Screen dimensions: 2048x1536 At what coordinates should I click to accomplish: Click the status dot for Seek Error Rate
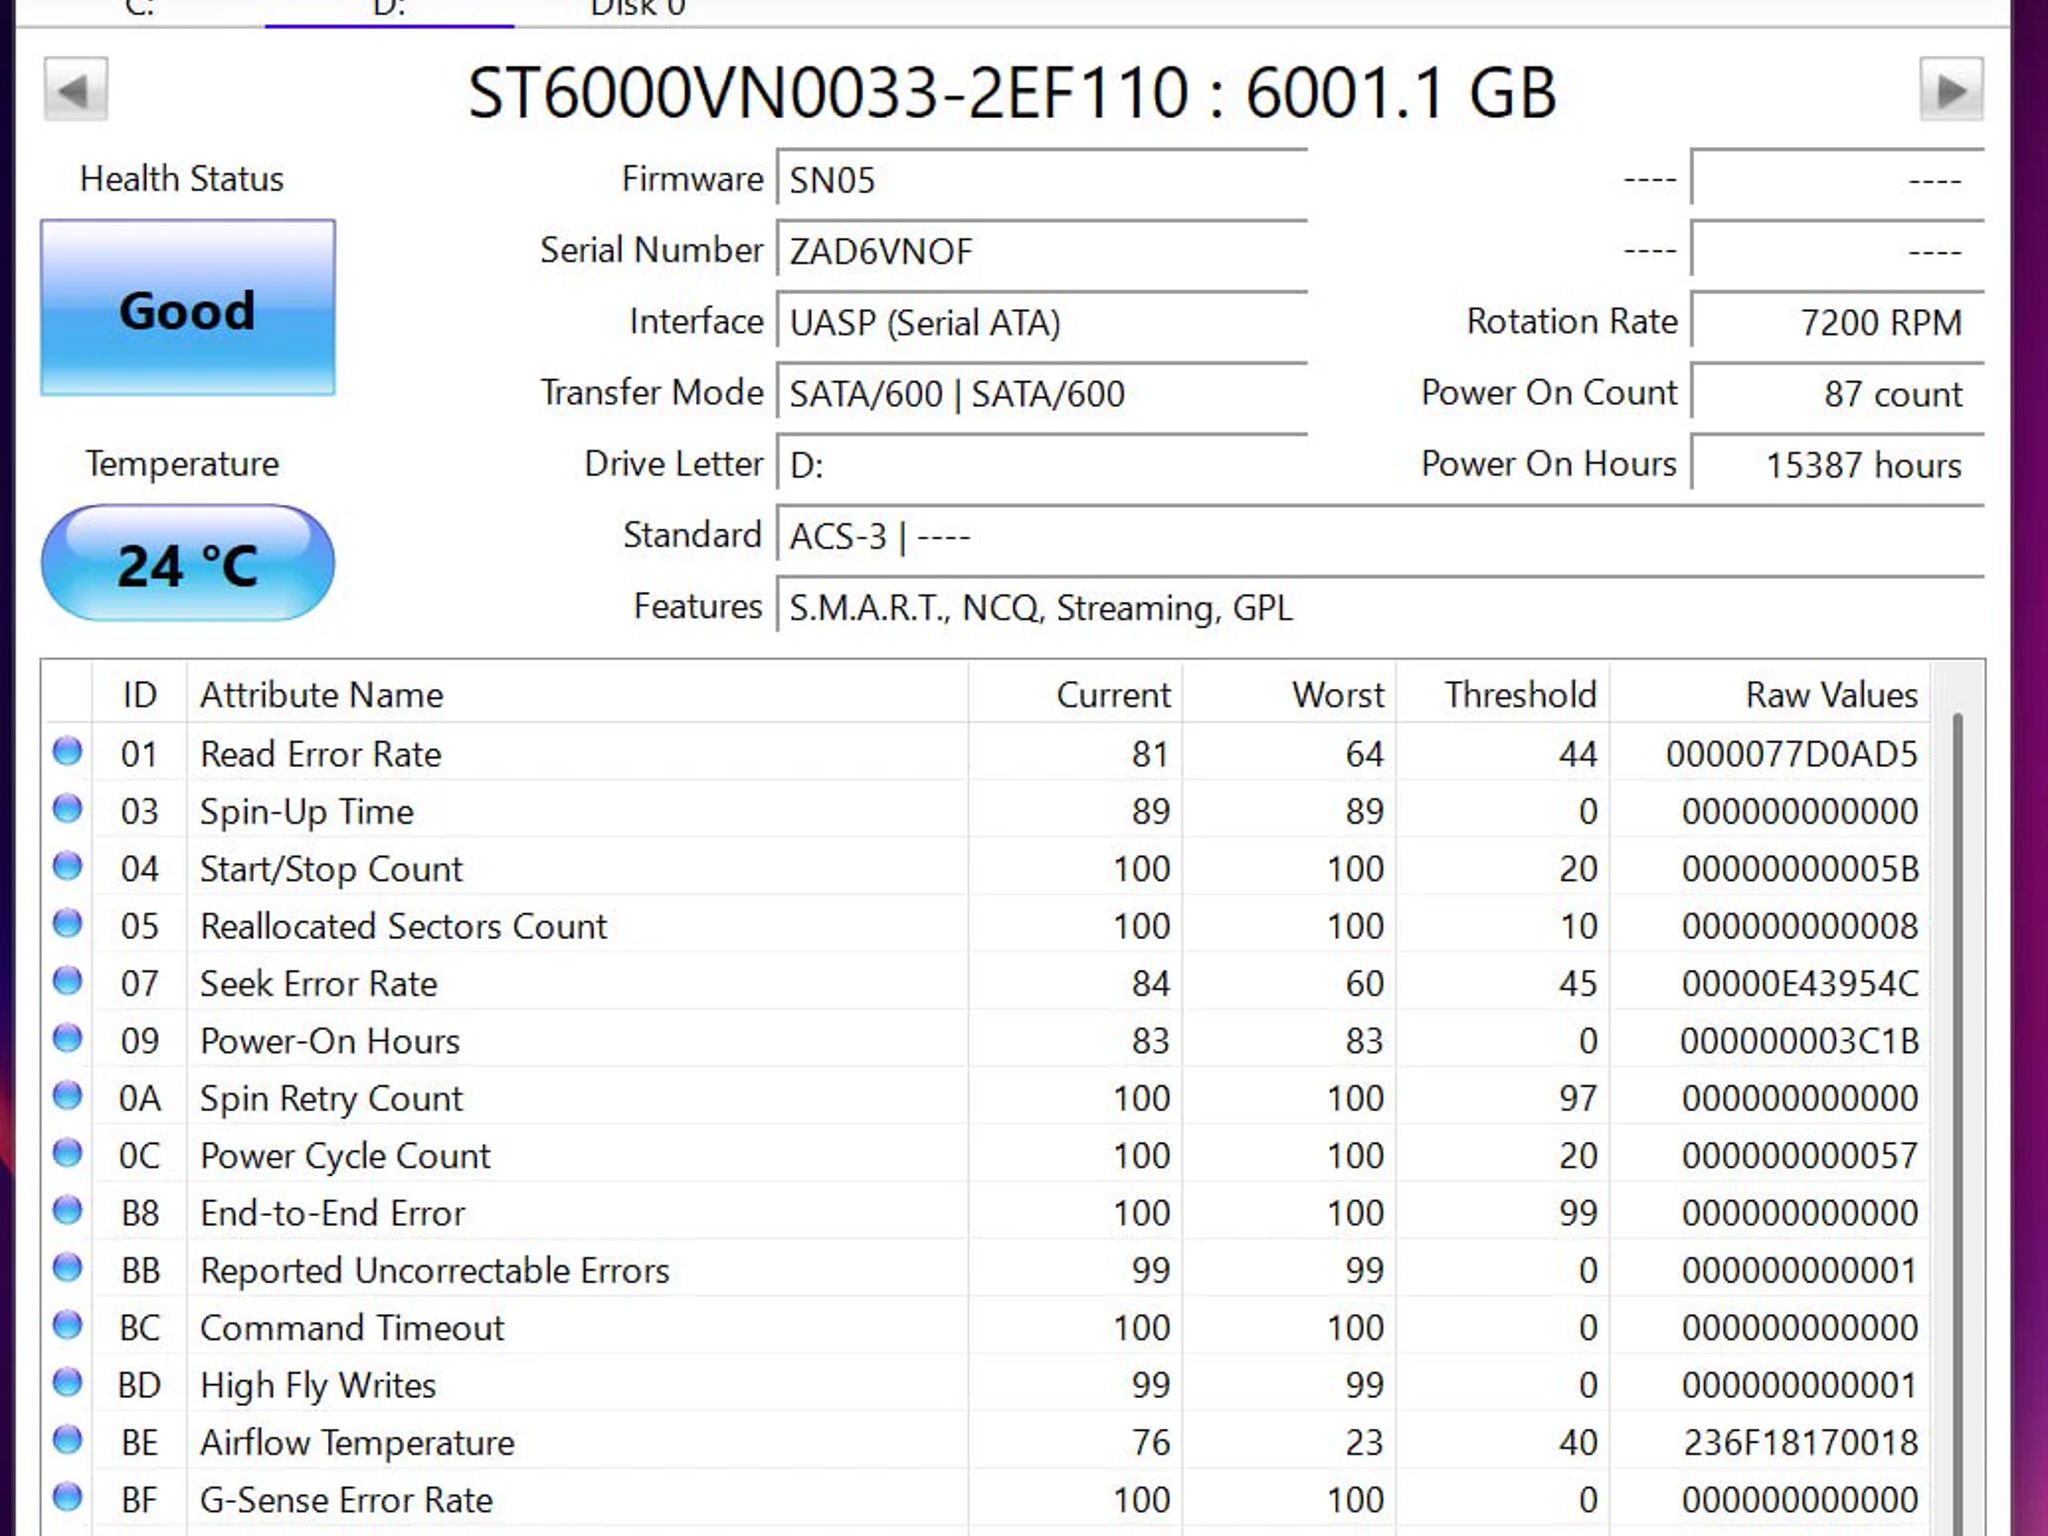click(67, 981)
